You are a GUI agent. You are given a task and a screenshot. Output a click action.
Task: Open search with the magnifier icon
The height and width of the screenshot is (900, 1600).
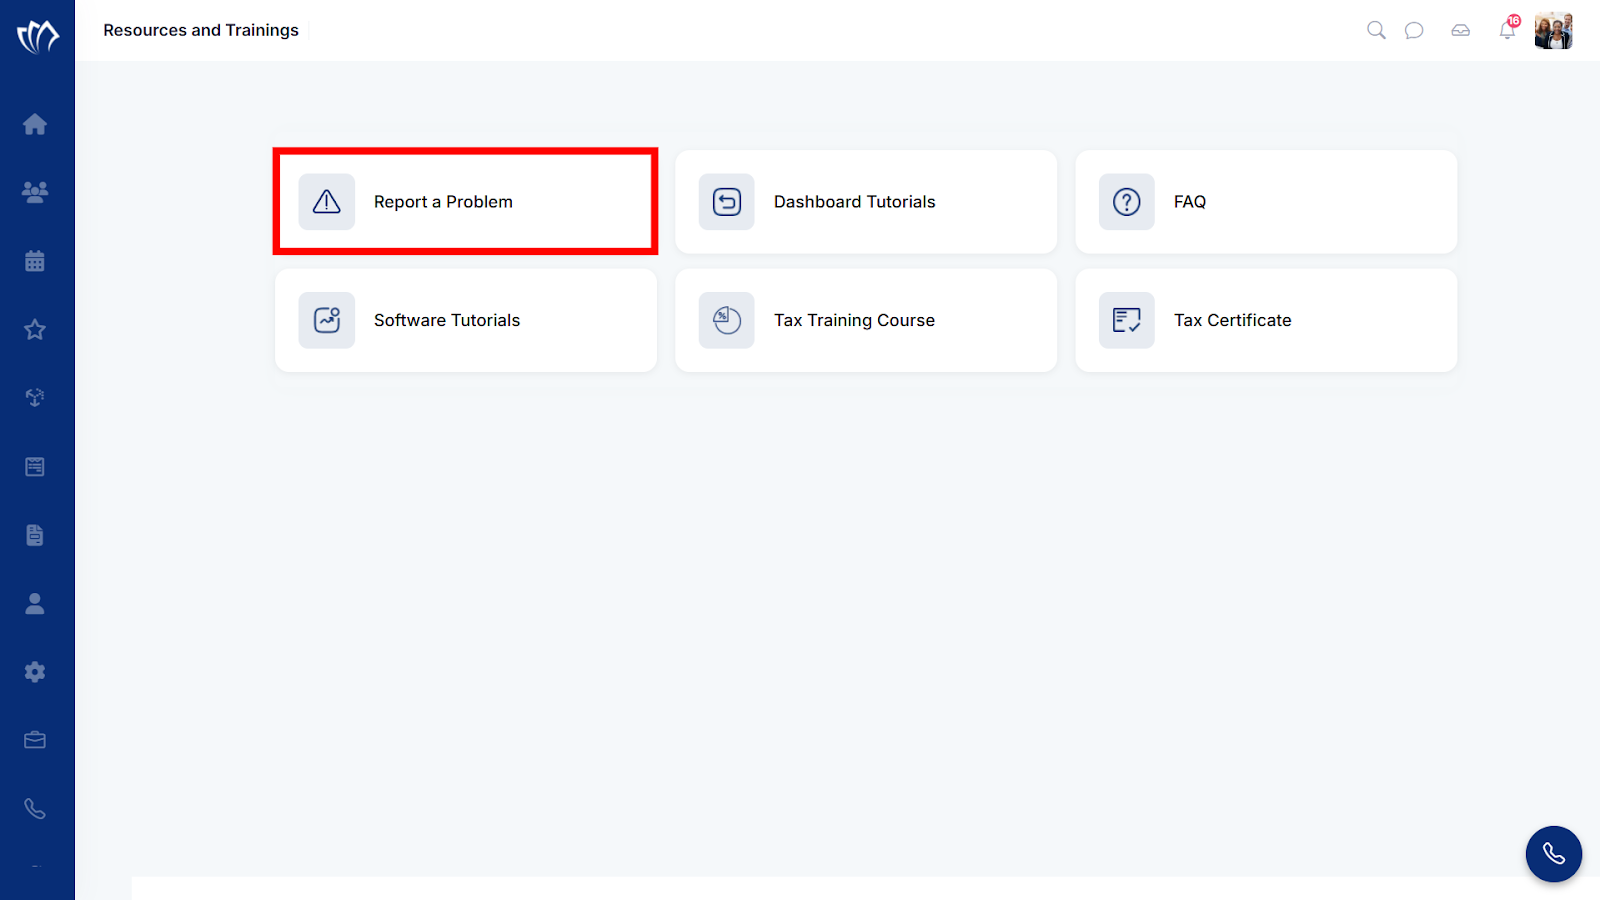pos(1376,30)
